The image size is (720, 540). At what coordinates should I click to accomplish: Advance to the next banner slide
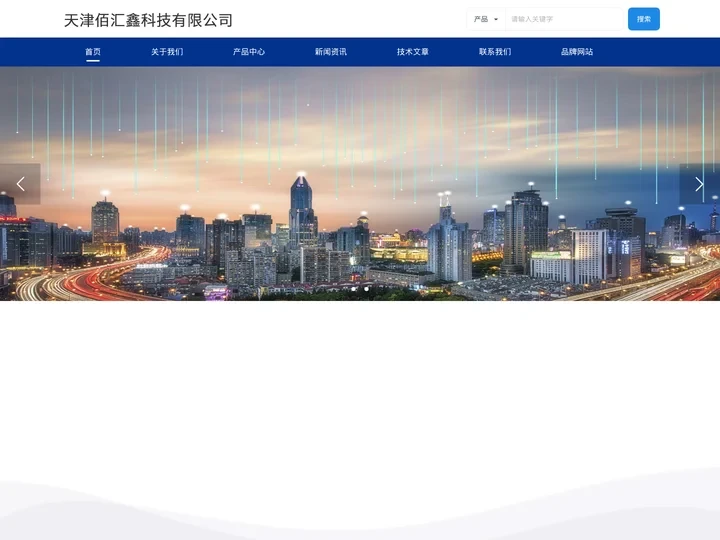699,184
